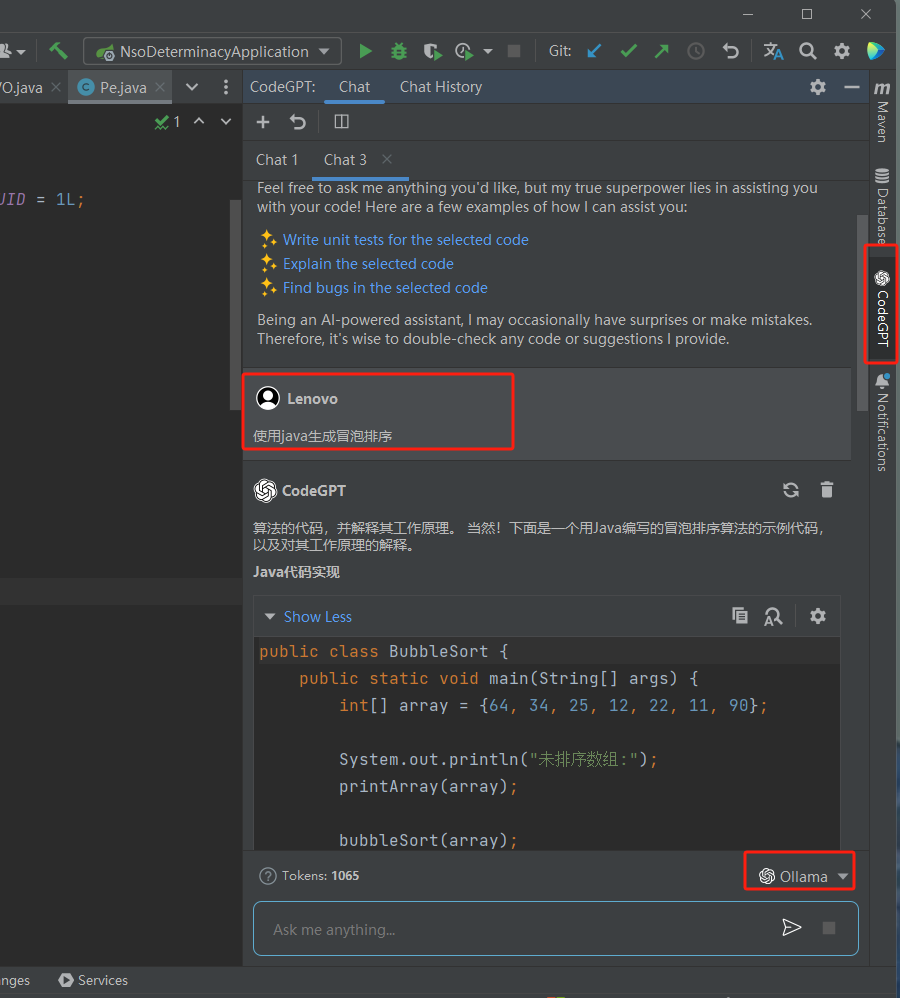This screenshot has height=998, width=900.
Task: Click the Find bugs in the selected code link
Action: point(385,288)
